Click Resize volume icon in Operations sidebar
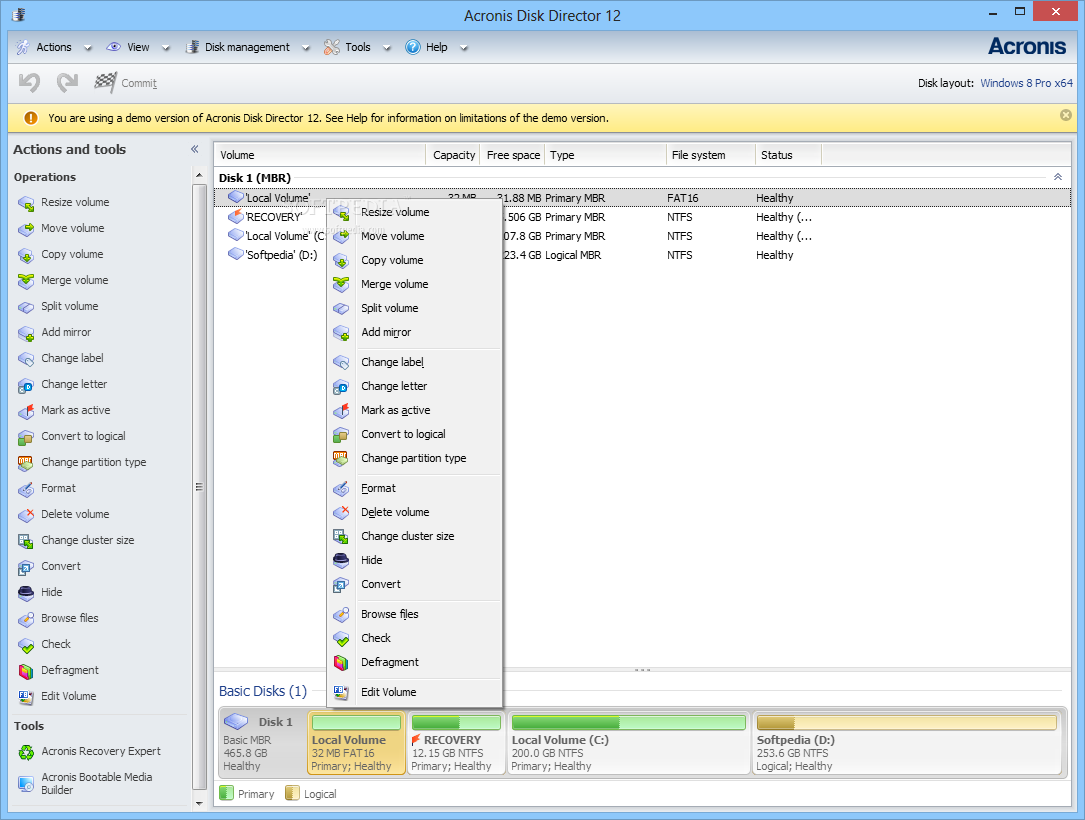Image resolution: width=1085 pixels, height=820 pixels. (26, 203)
